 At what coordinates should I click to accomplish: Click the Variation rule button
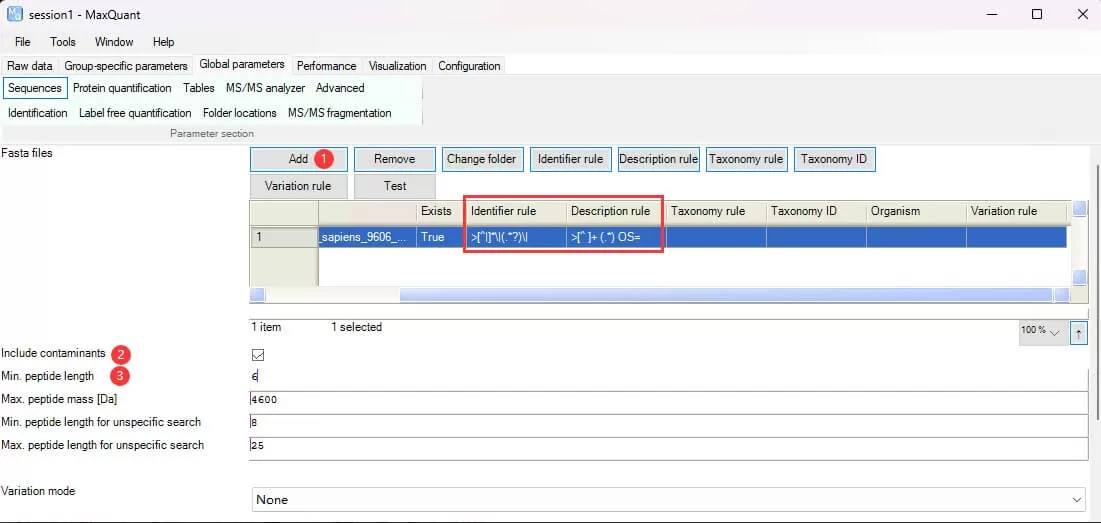coord(298,186)
